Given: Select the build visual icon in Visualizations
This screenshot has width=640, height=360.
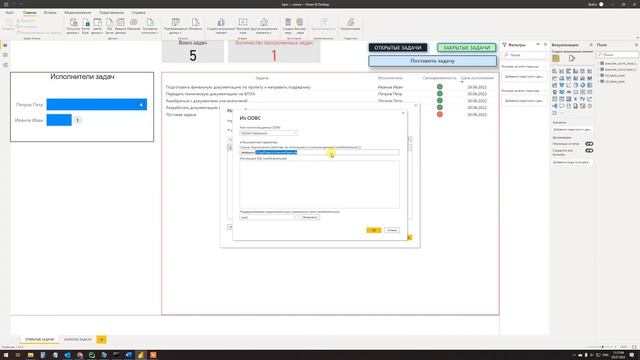Looking at the screenshot, I should coord(556,59).
